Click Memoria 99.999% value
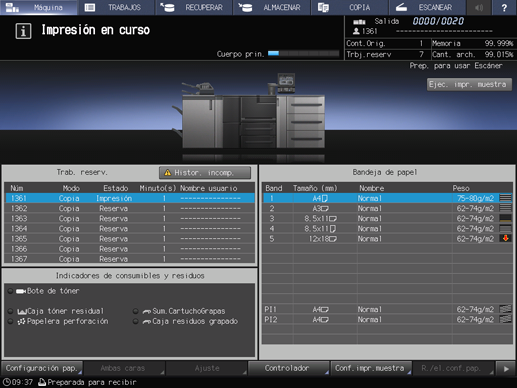517x388 pixels. click(x=499, y=43)
